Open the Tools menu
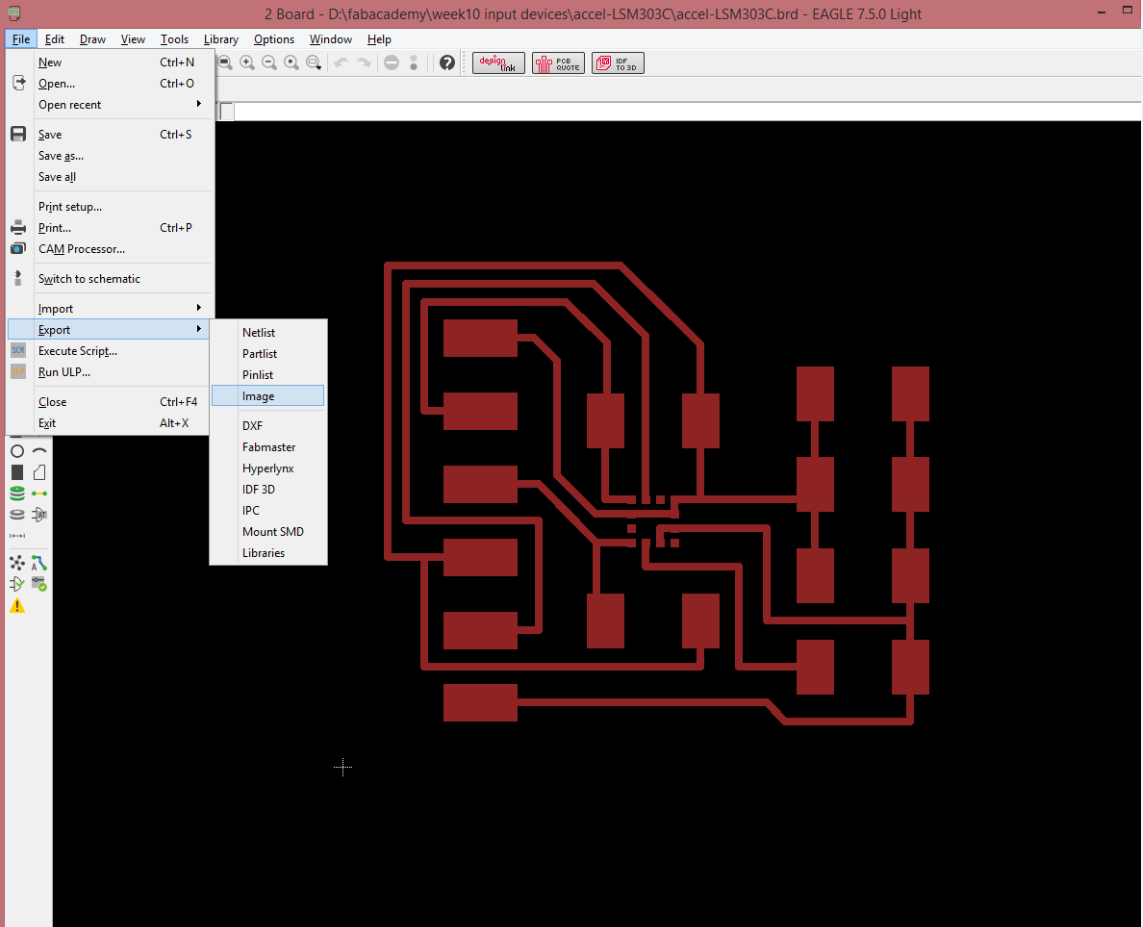The height and width of the screenshot is (927, 1143). pos(174,39)
